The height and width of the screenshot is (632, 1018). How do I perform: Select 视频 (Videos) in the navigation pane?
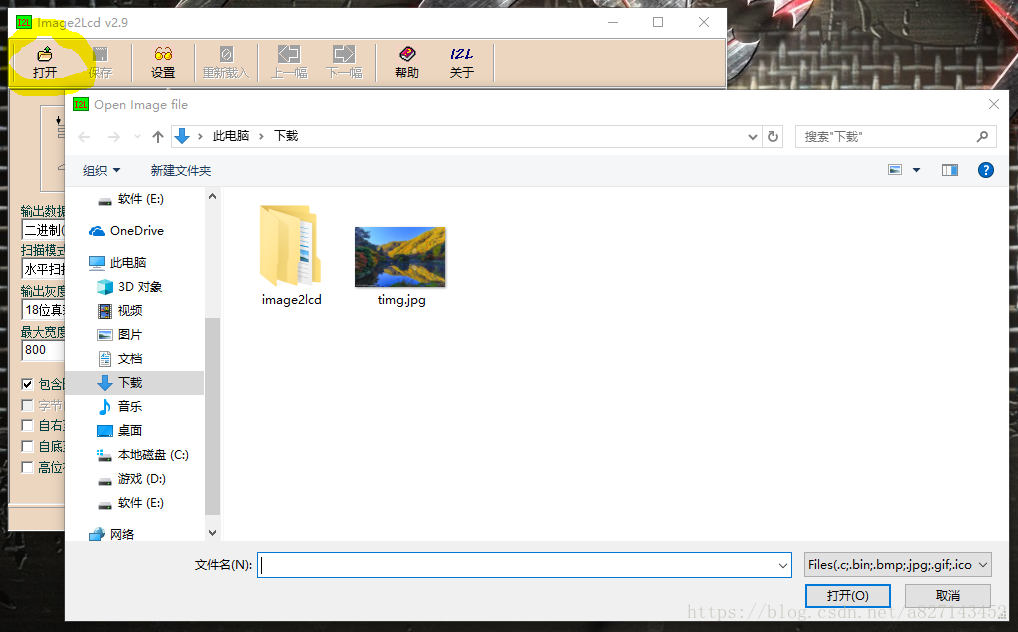point(134,310)
